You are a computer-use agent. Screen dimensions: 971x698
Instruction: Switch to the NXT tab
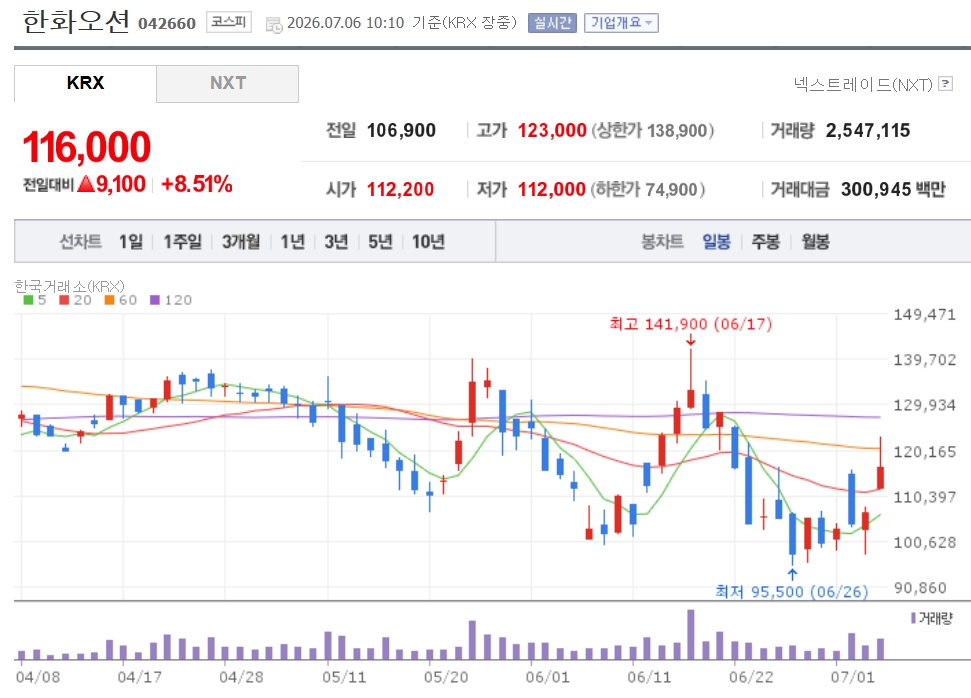227,84
